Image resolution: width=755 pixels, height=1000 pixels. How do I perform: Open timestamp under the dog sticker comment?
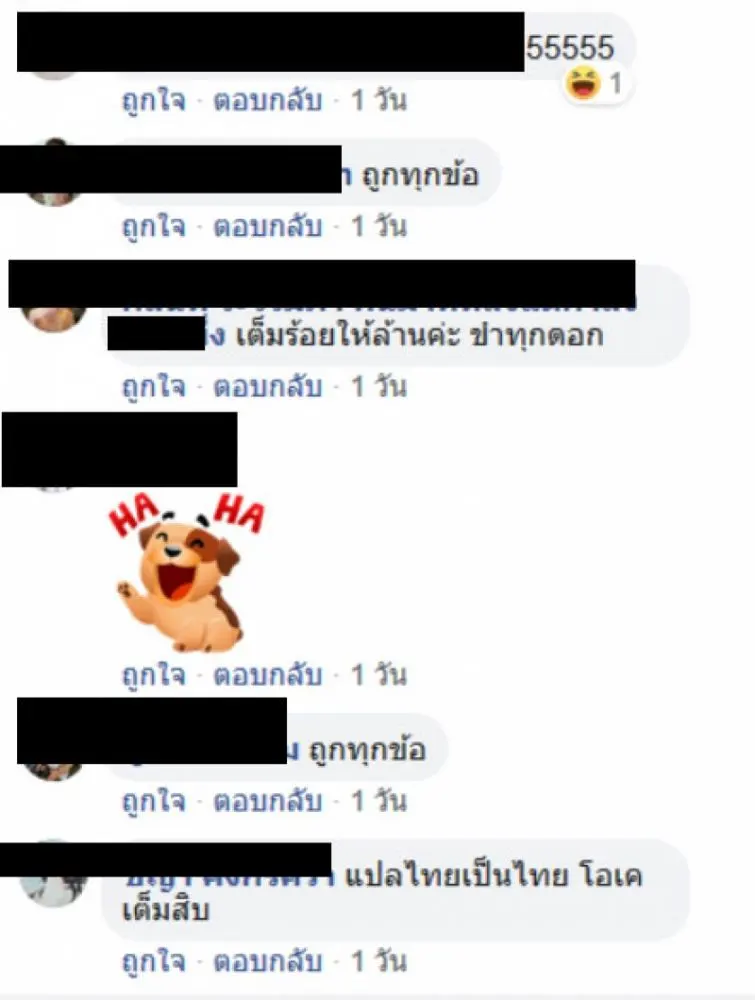coord(379,675)
